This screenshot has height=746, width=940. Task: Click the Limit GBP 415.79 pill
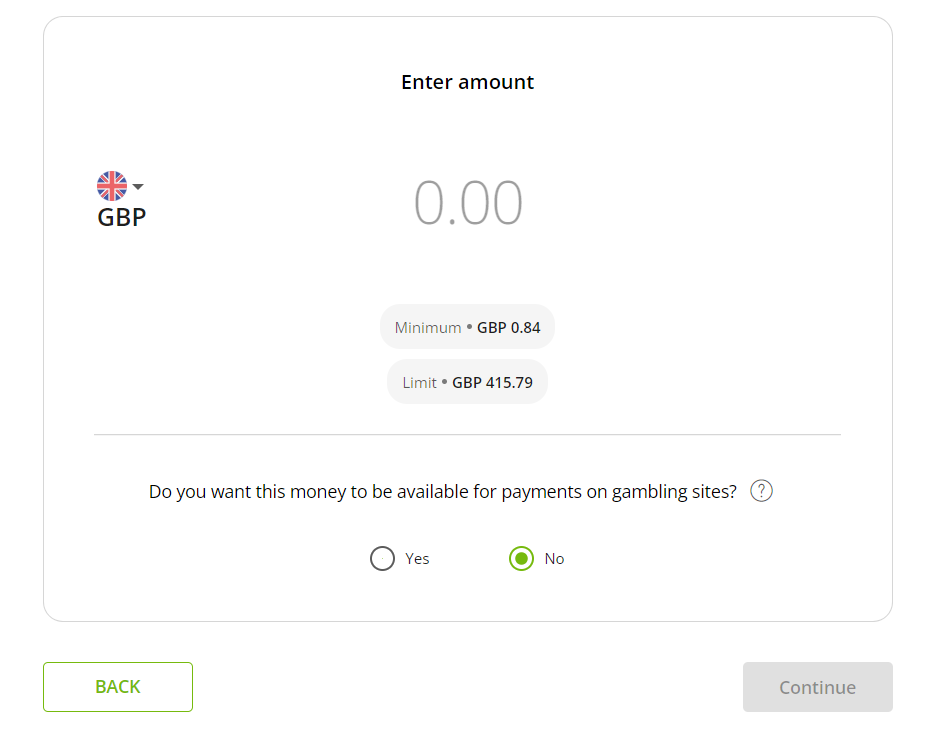coord(468,382)
